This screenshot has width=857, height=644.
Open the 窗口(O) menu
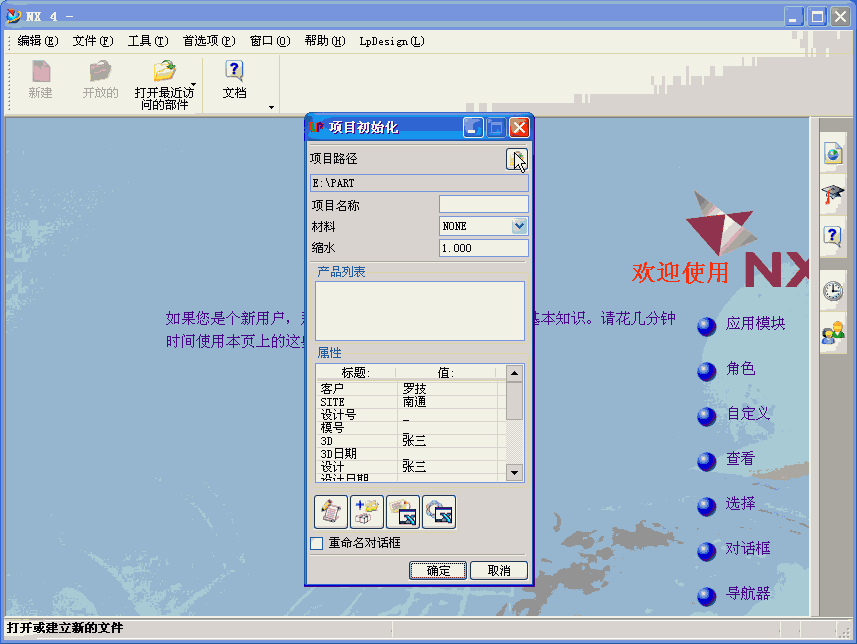point(270,41)
